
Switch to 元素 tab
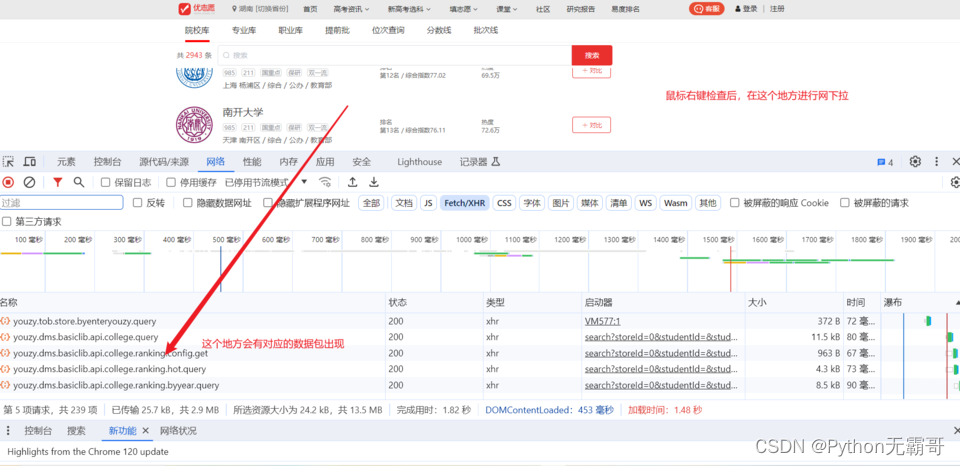66,162
